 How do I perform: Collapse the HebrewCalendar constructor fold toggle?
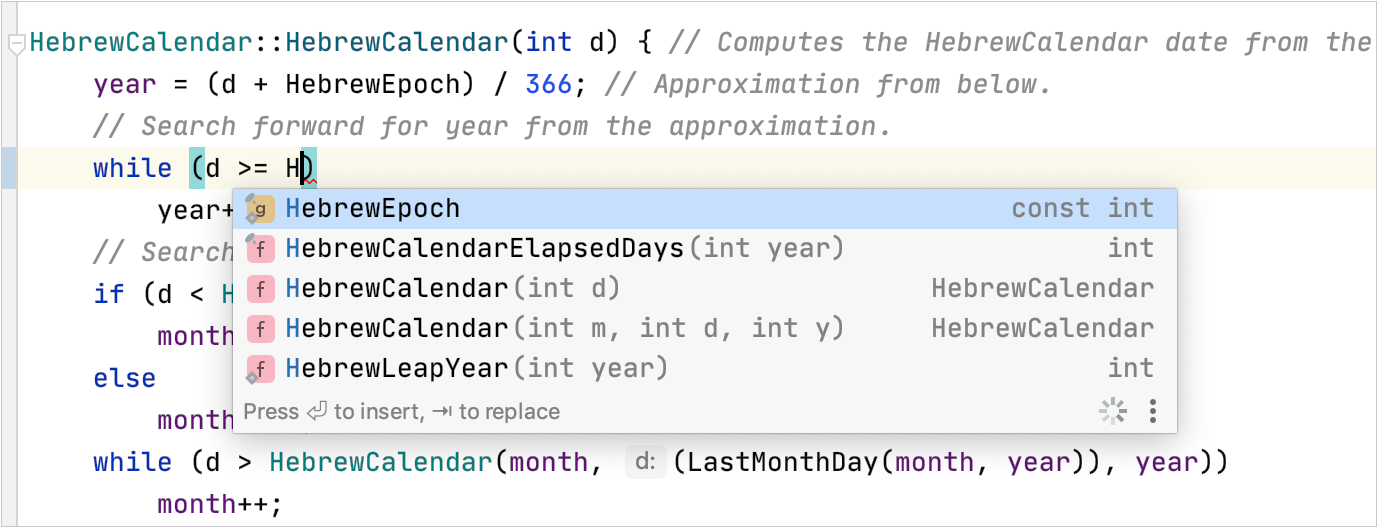coord(14,44)
